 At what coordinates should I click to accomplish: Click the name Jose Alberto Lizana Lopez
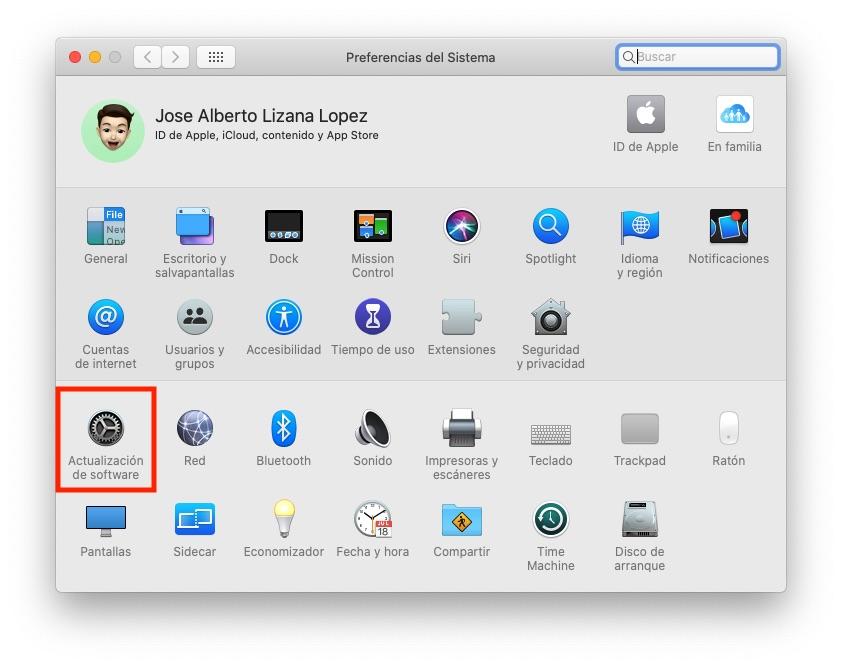click(x=262, y=115)
